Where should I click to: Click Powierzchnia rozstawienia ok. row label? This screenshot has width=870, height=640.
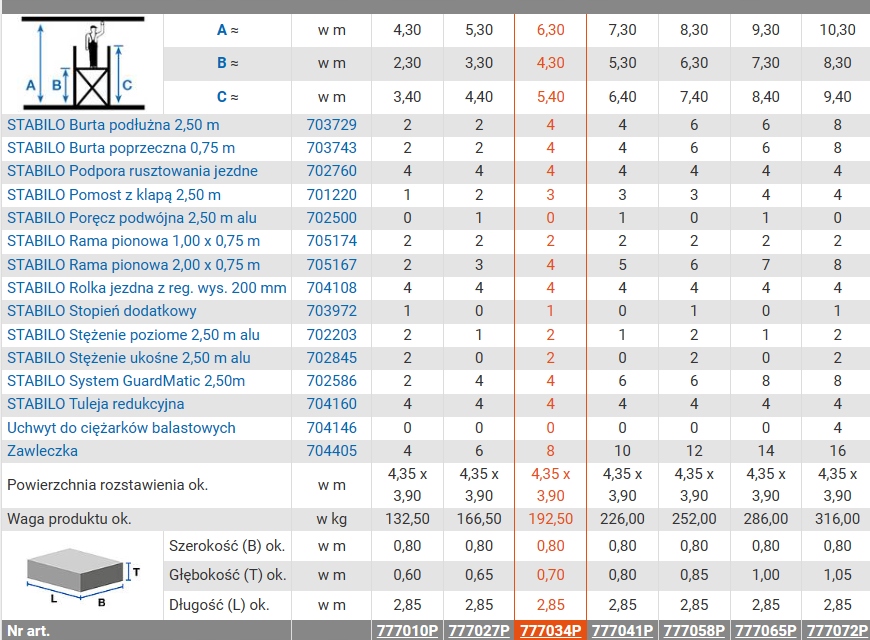pyautogui.click(x=107, y=485)
